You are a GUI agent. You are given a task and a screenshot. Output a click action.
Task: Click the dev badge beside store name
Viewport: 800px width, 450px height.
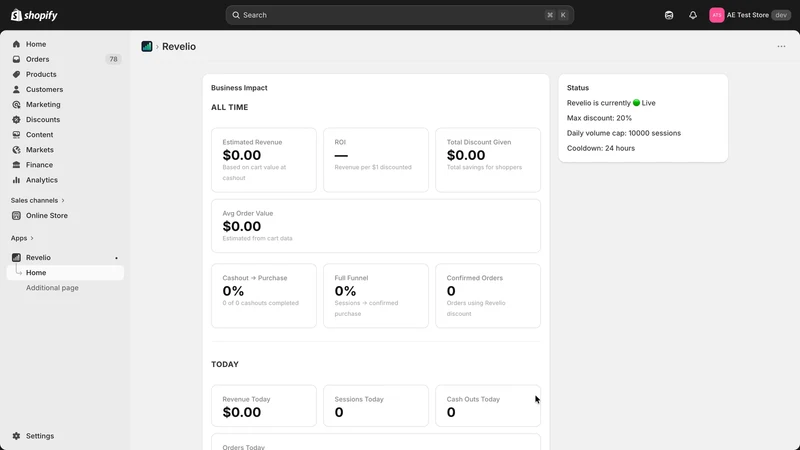pyautogui.click(x=781, y=15)
